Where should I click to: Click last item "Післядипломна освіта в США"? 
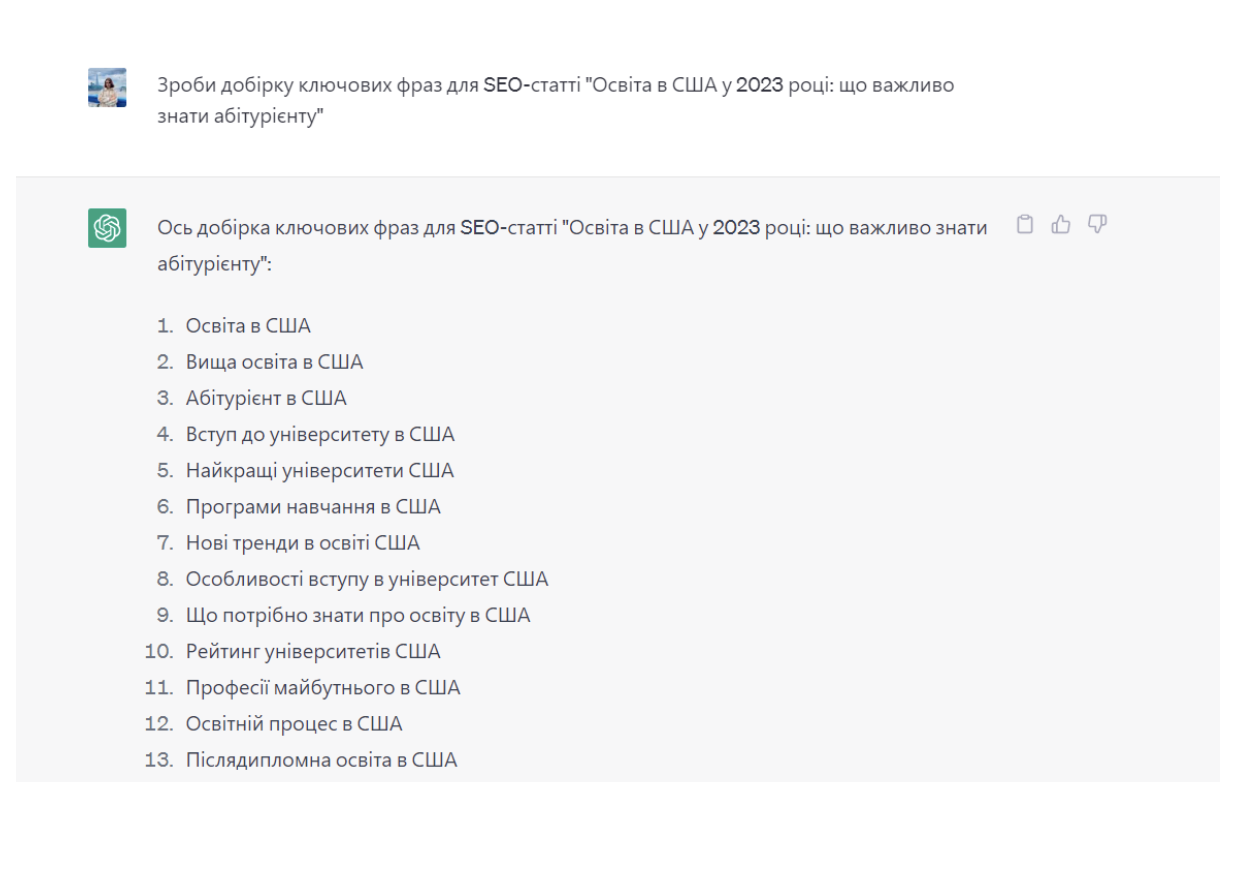pyautogui.click(x=321, y=760)
